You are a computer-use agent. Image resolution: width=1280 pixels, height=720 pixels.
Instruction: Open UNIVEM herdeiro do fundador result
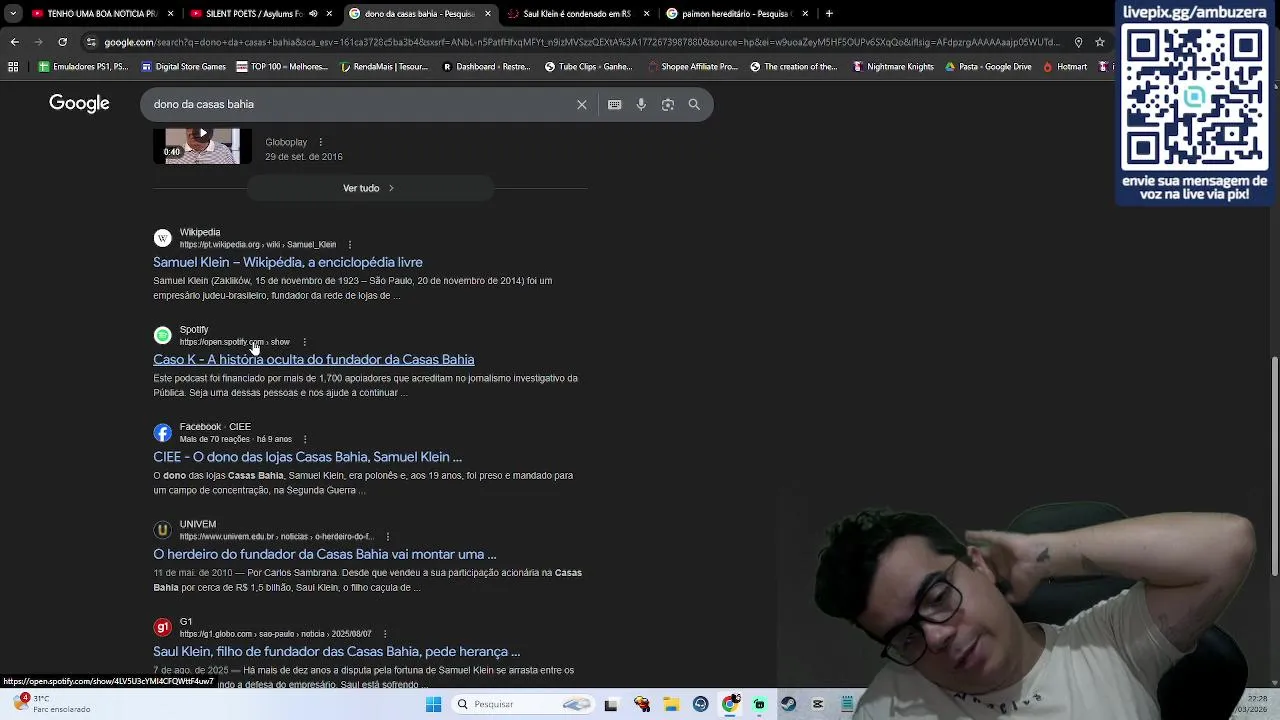pyautogui.click(x=325, y=554)
